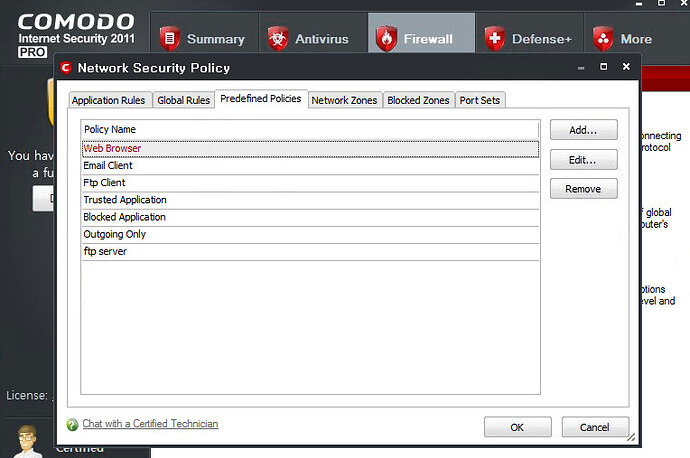
Task: Click the Remove button
Action: pyautogui.click(x=584, y=189)
